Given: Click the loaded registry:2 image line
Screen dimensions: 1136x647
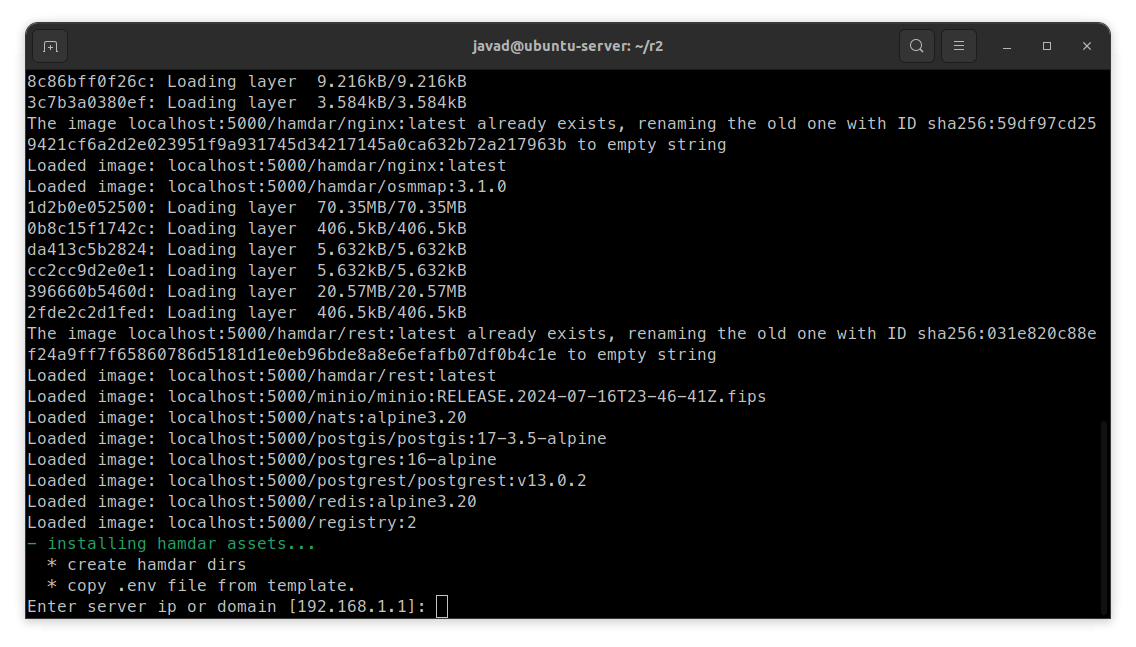Looking at the screenshot, I should (221, 523).
